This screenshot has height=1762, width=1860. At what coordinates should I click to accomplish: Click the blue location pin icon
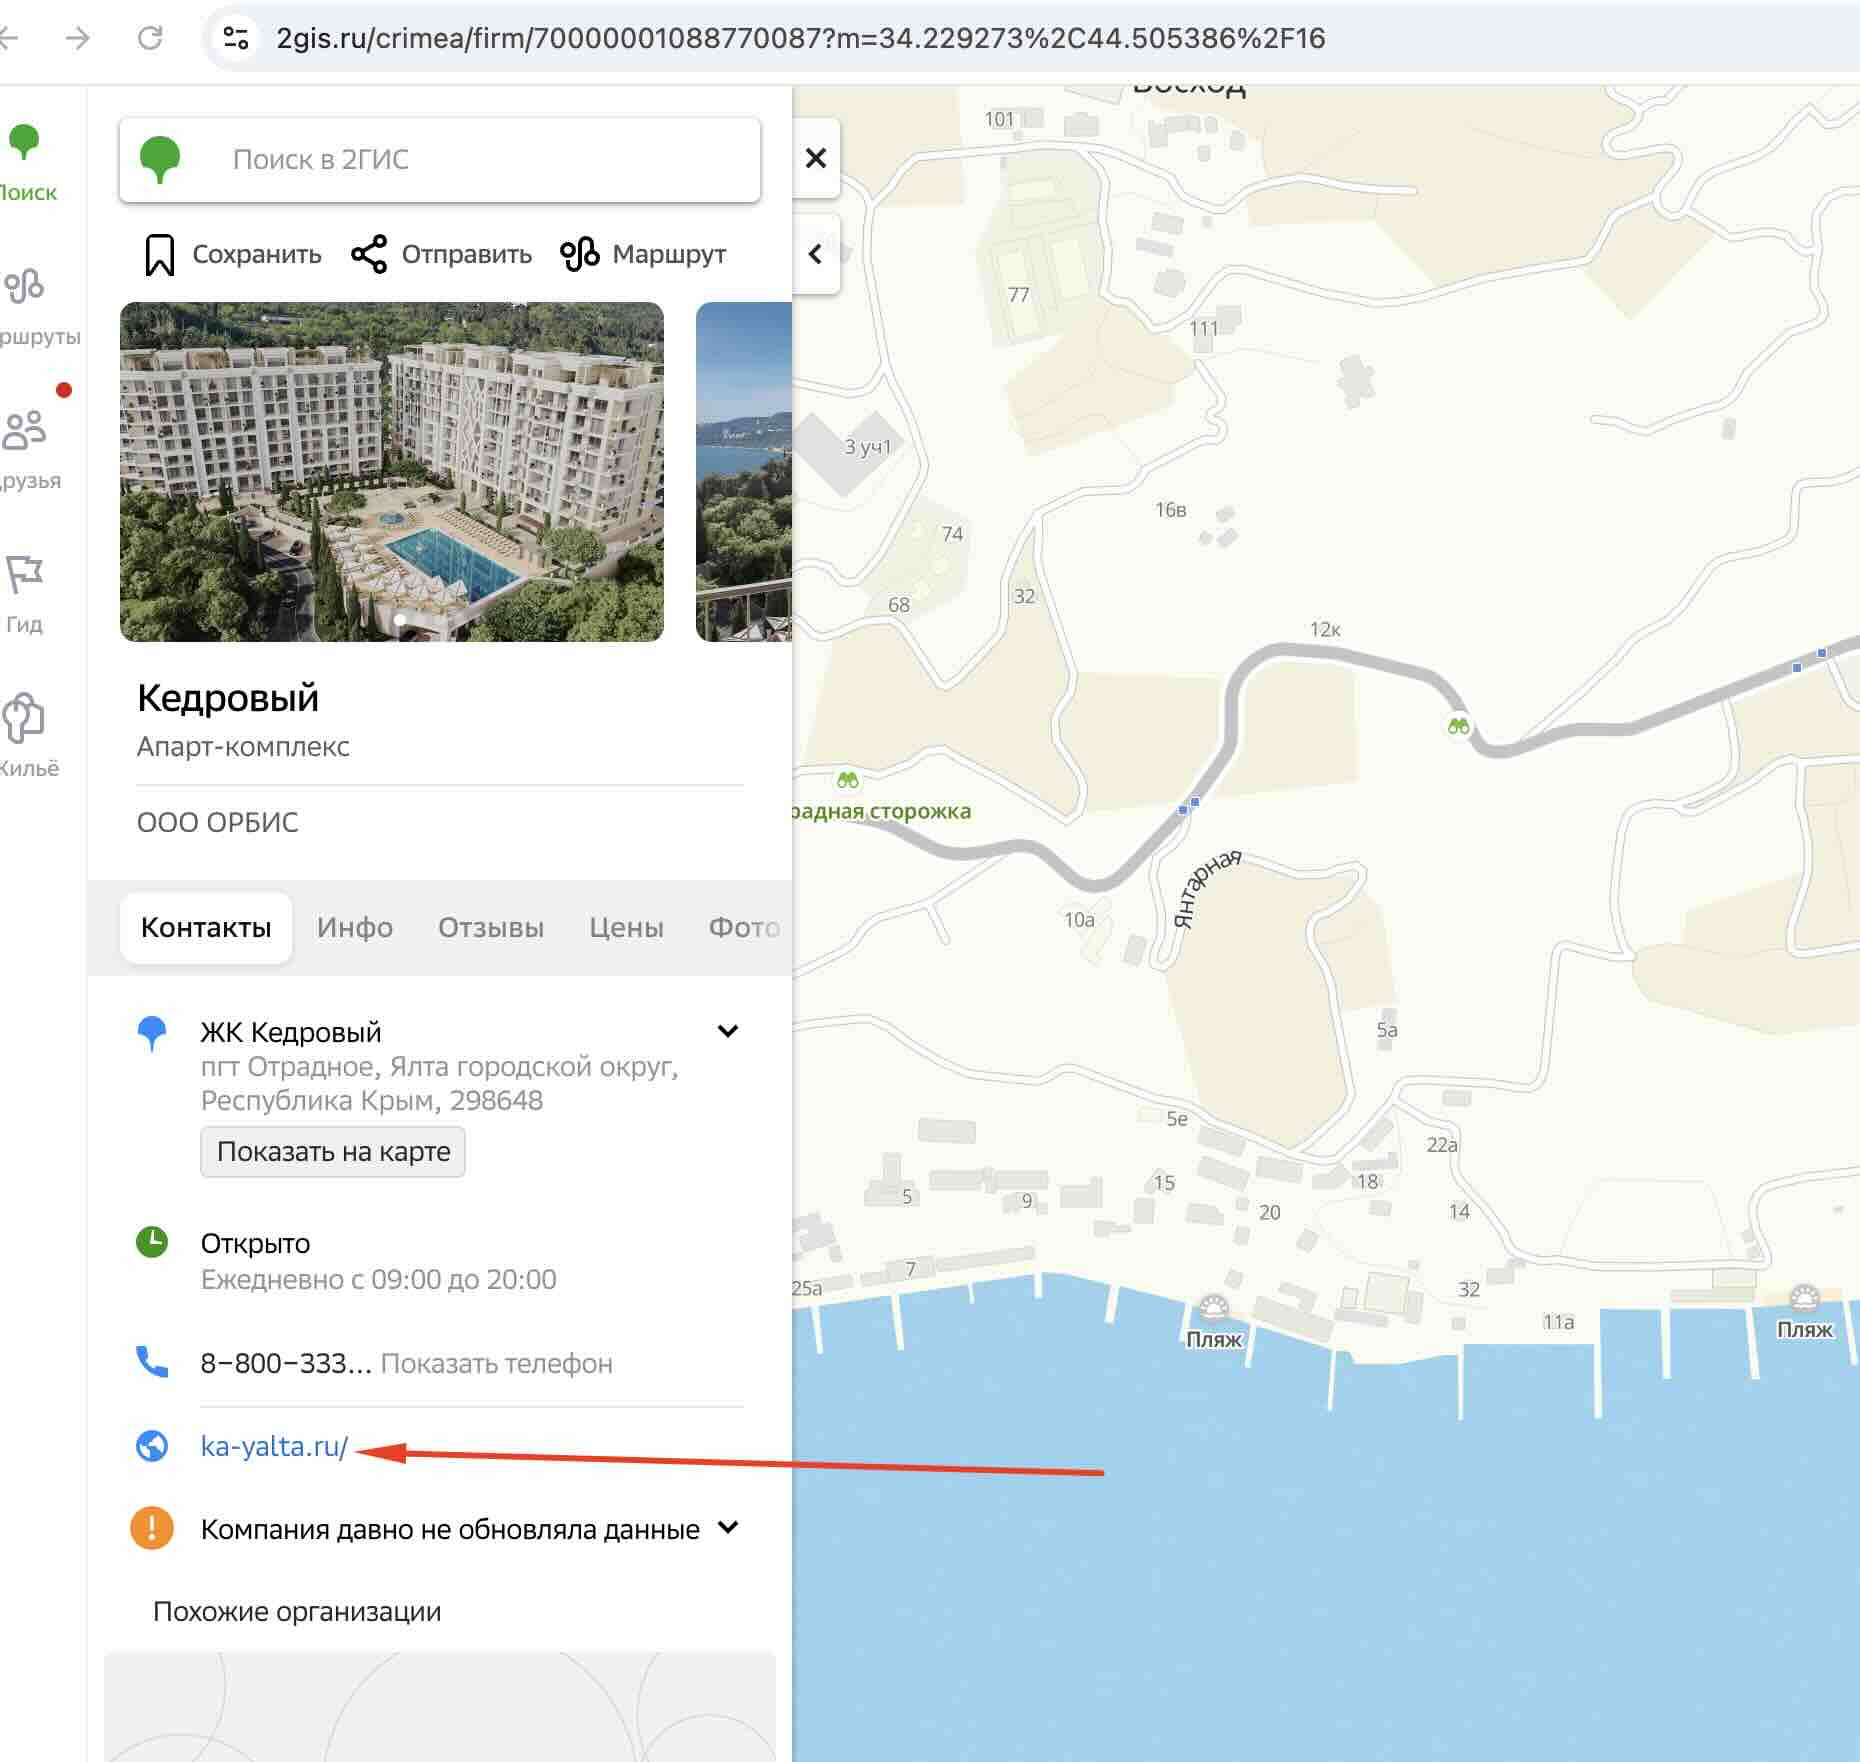pyautogui.click(x=152, y=1033)
